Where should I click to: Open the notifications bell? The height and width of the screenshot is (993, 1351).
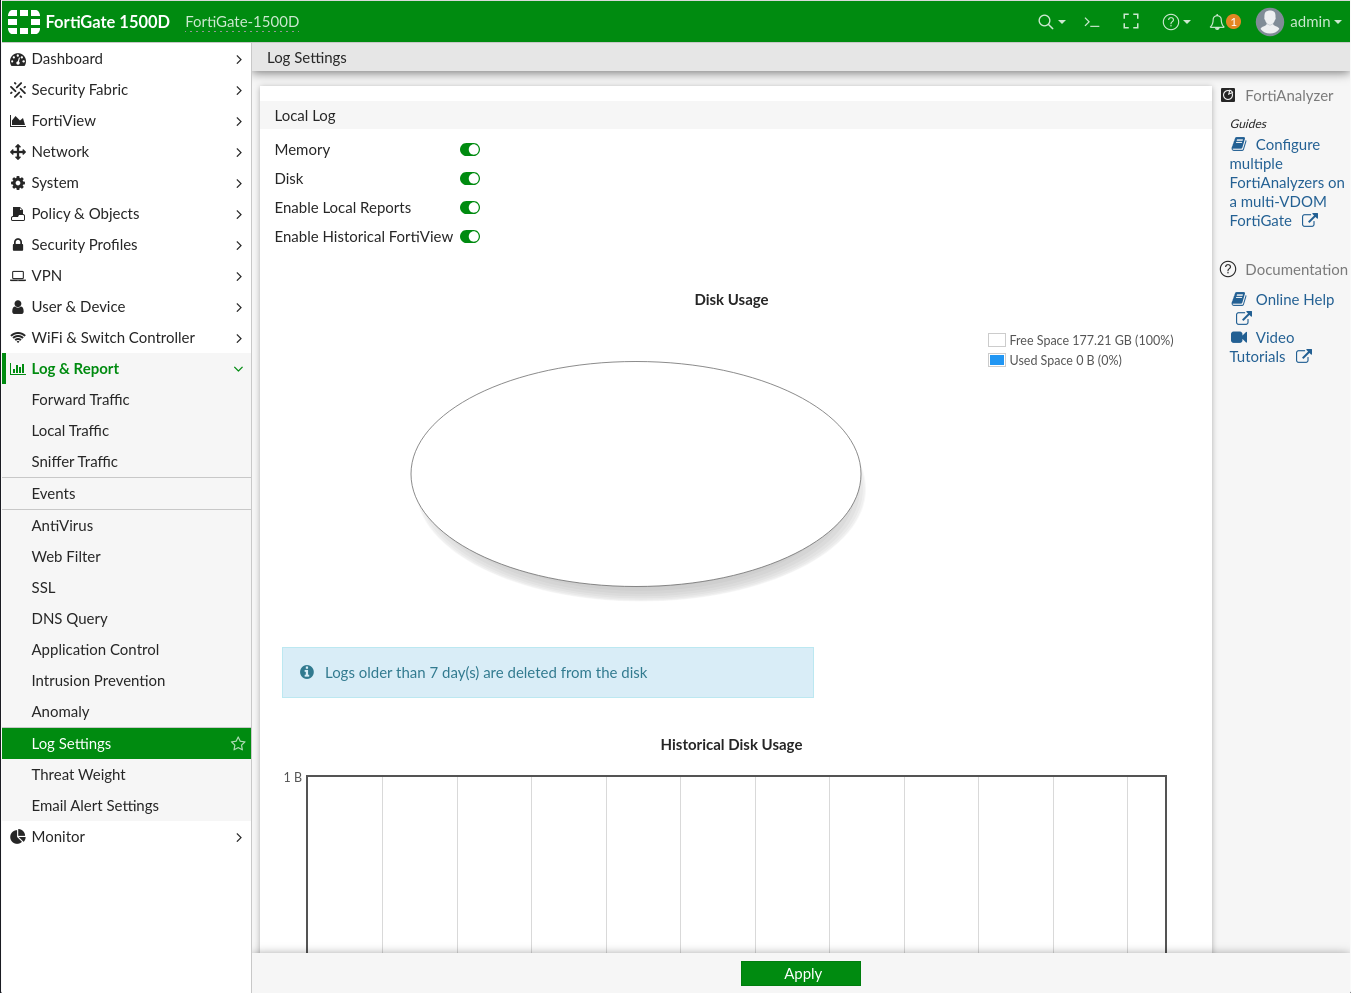click(x=1218, y=22)
